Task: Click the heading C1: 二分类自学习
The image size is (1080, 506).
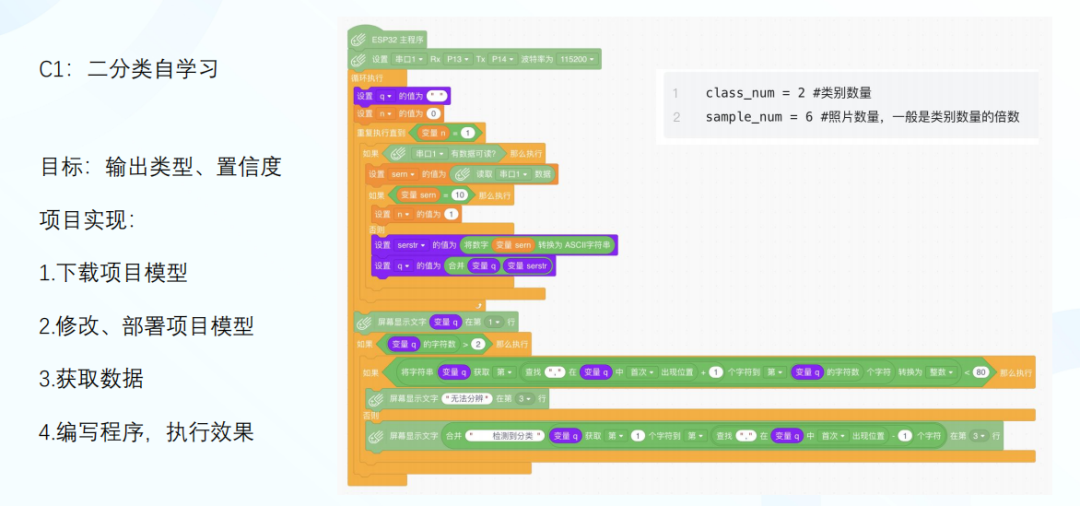Action: [x=129, y=70]
